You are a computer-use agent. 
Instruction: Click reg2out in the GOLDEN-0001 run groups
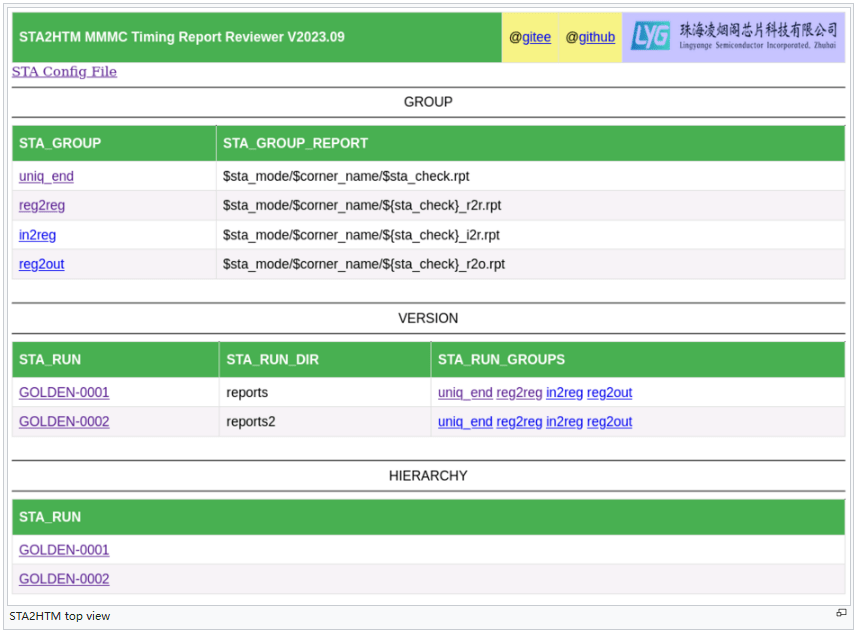coord(609,393)
